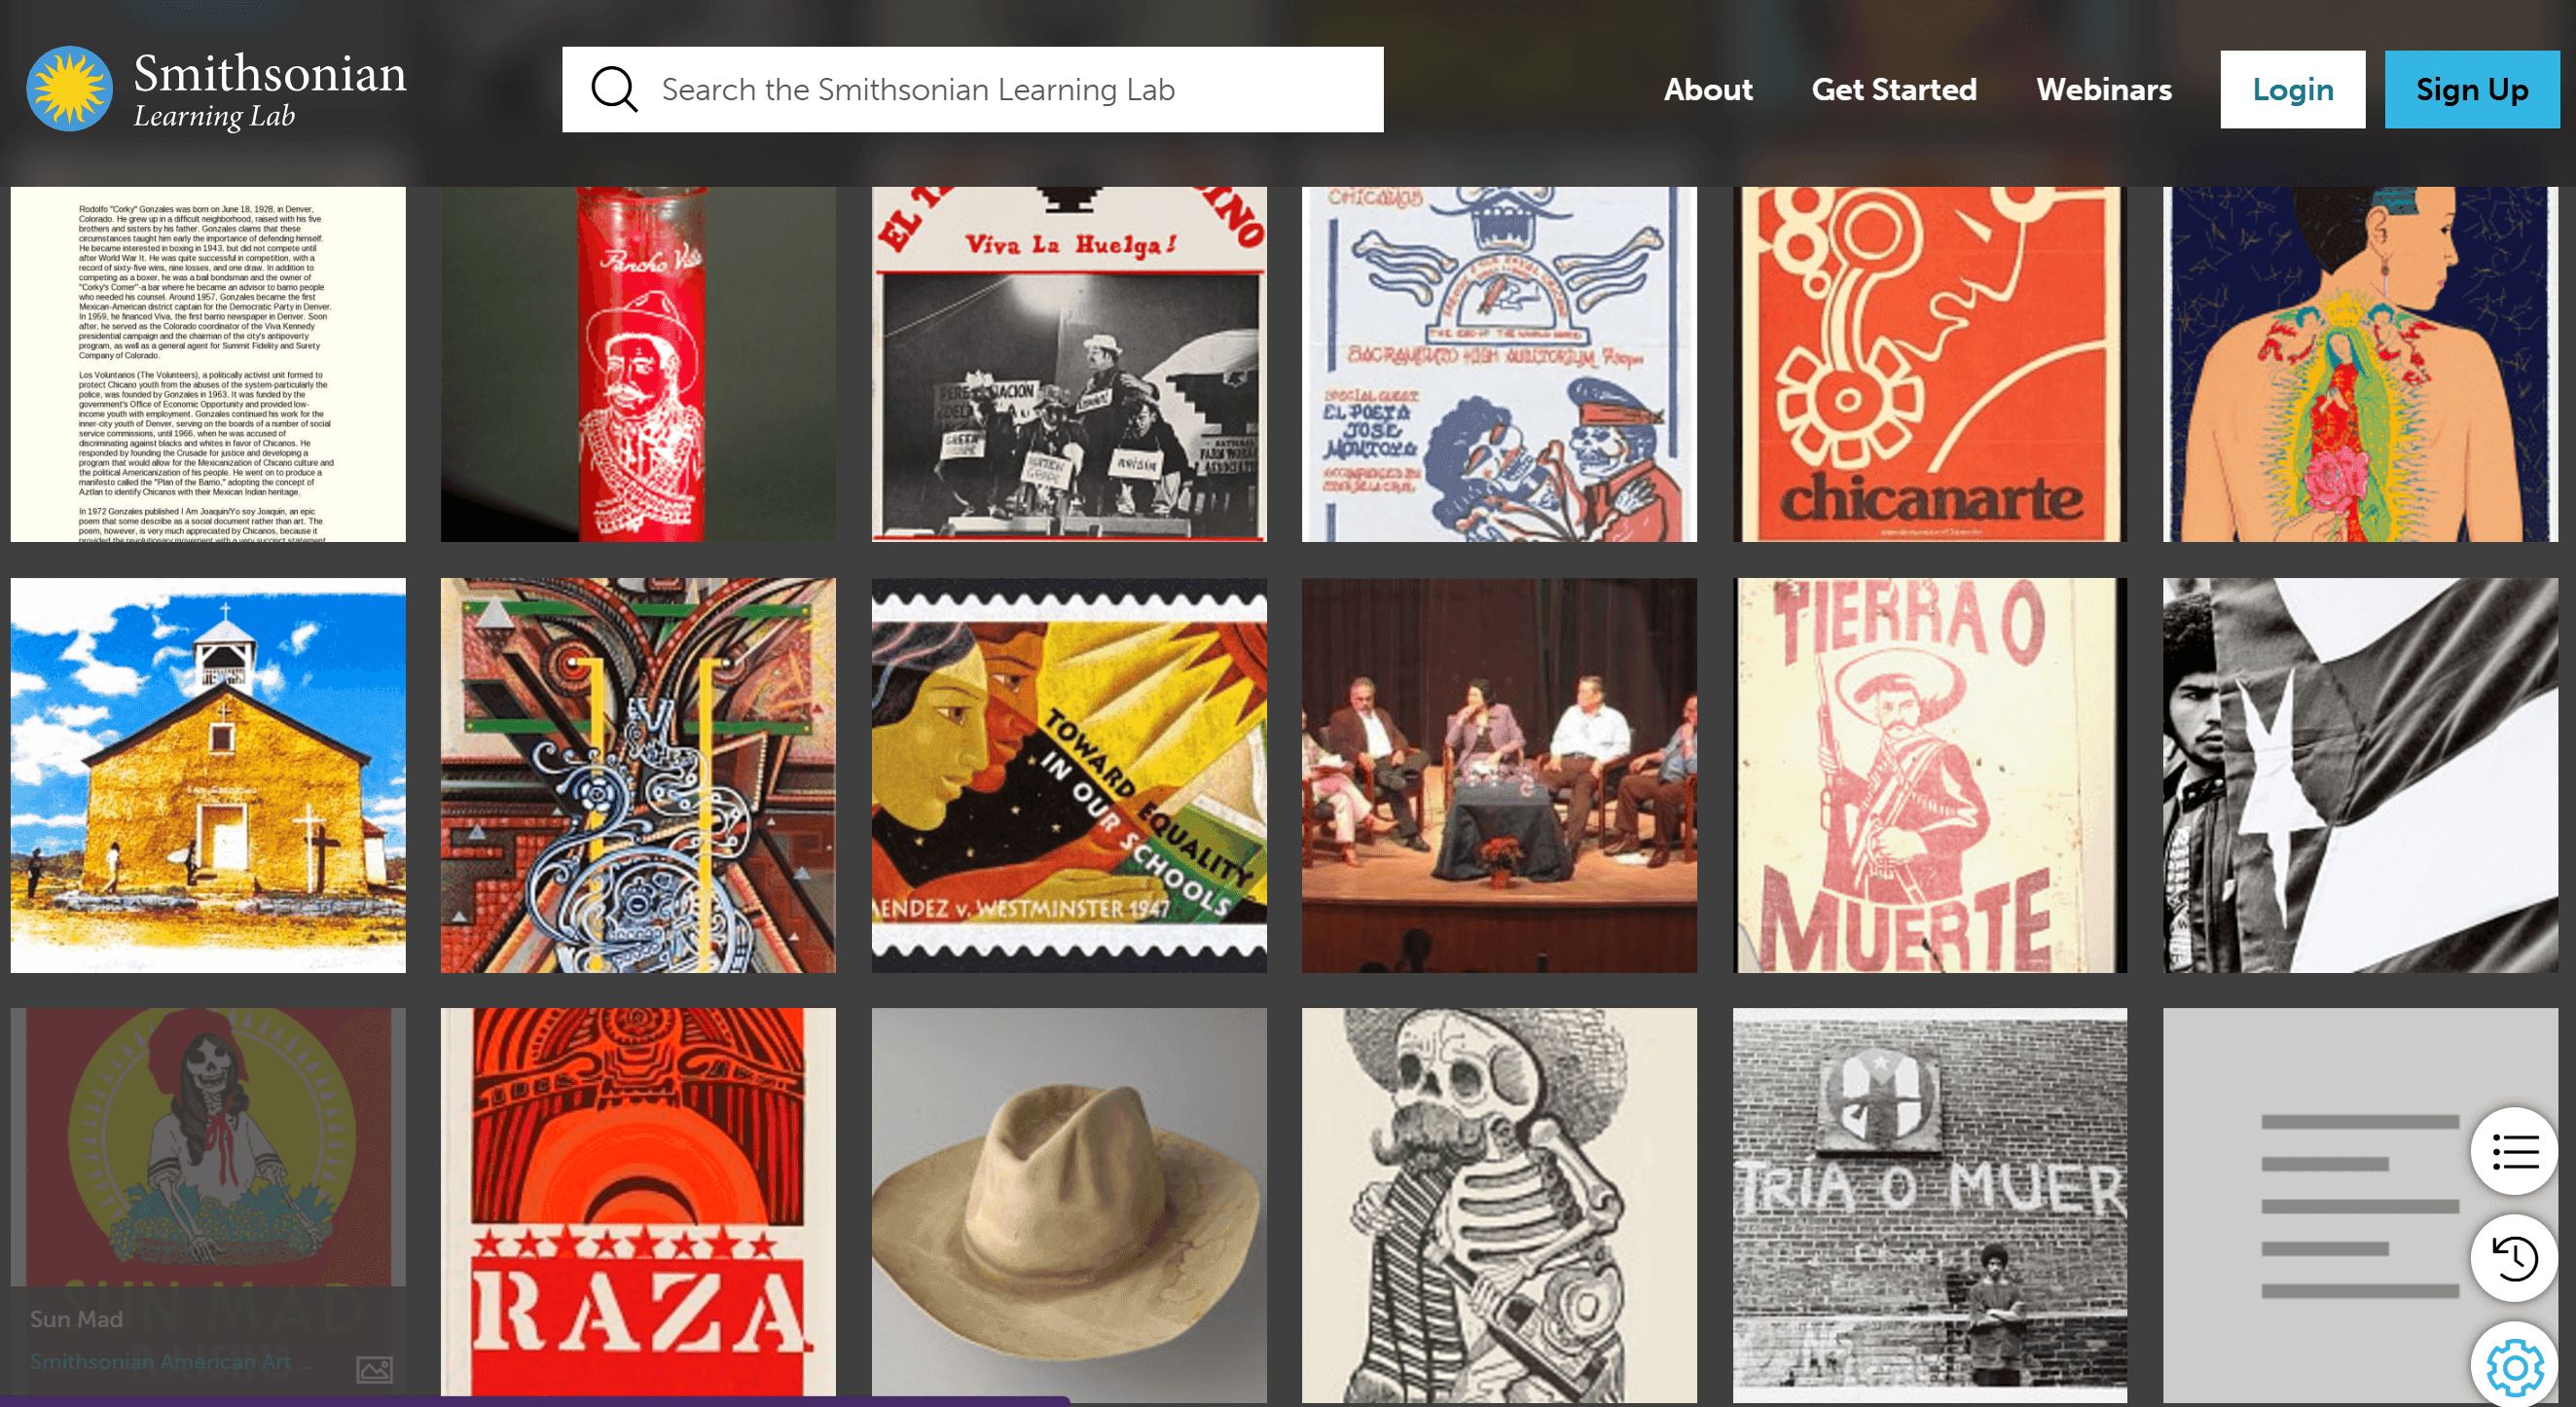Open the Corky Gonzales text document thumbnail
This screenshot has height=1407, width=2576.
(208, 364)
